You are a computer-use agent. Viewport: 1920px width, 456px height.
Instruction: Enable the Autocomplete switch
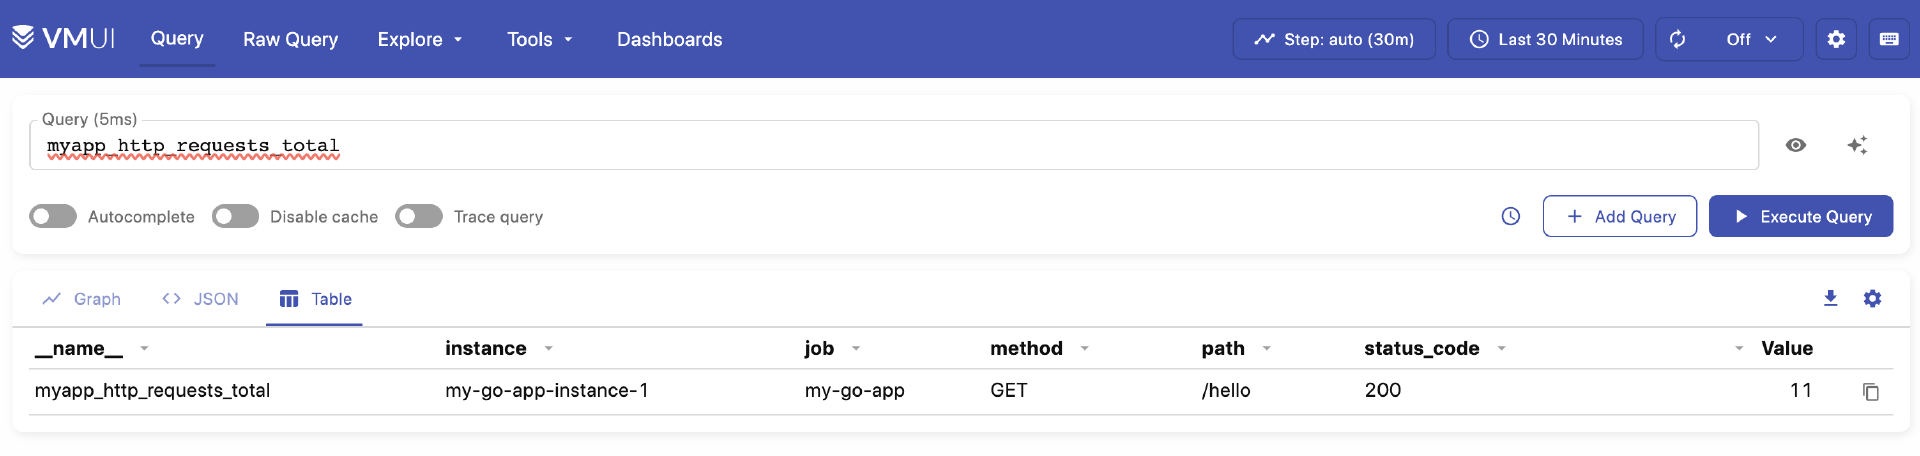[53, 216]
